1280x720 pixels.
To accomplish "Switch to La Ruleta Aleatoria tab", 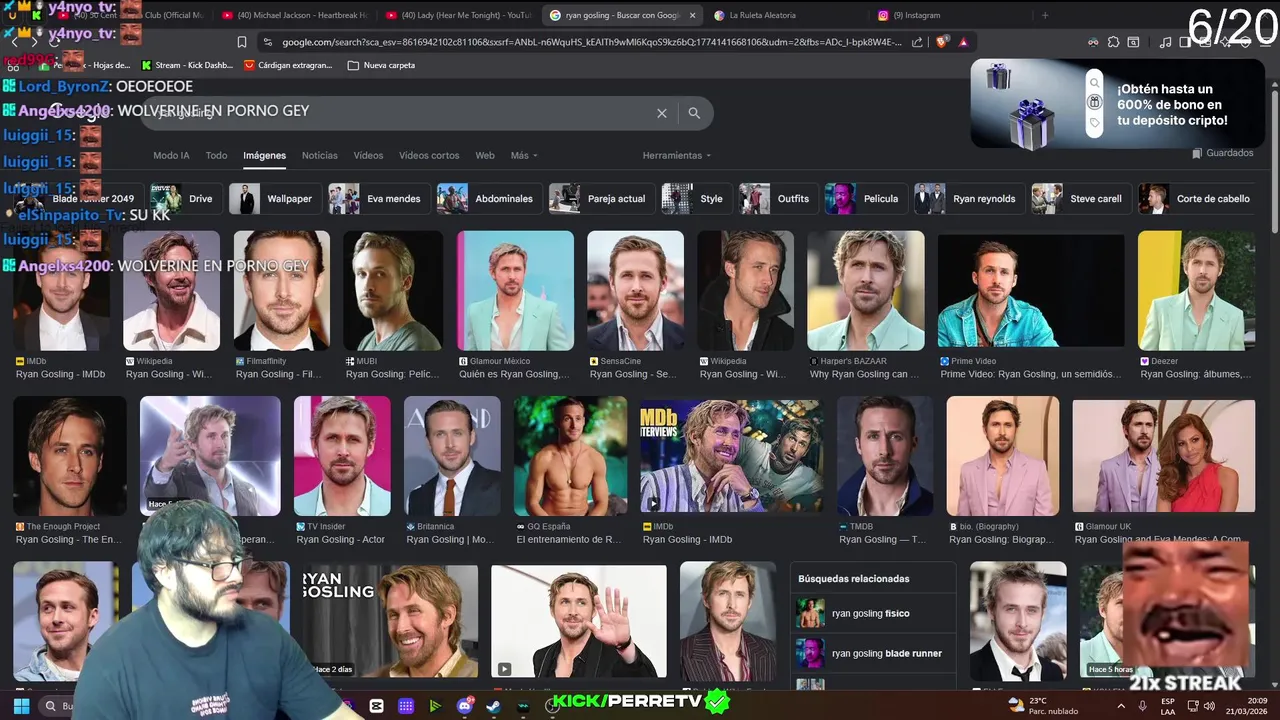I will coord(787,15).
